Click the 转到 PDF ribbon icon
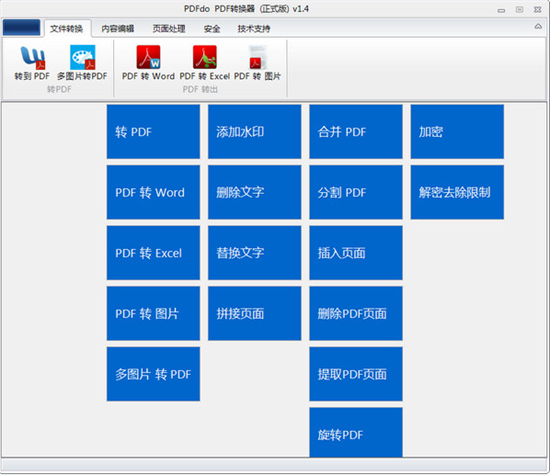The width and height of the screenshot is (550, 475). (x=32, y=63)
